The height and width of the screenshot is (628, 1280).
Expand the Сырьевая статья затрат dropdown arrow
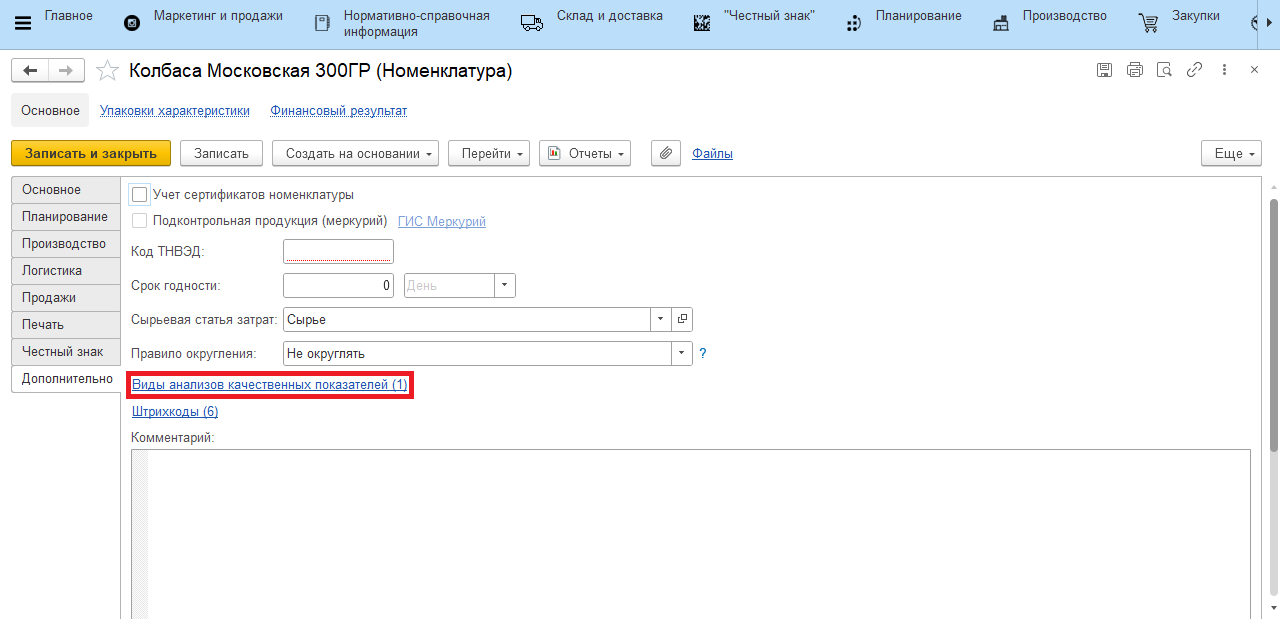pyautogui.click(x=662, y=319)
